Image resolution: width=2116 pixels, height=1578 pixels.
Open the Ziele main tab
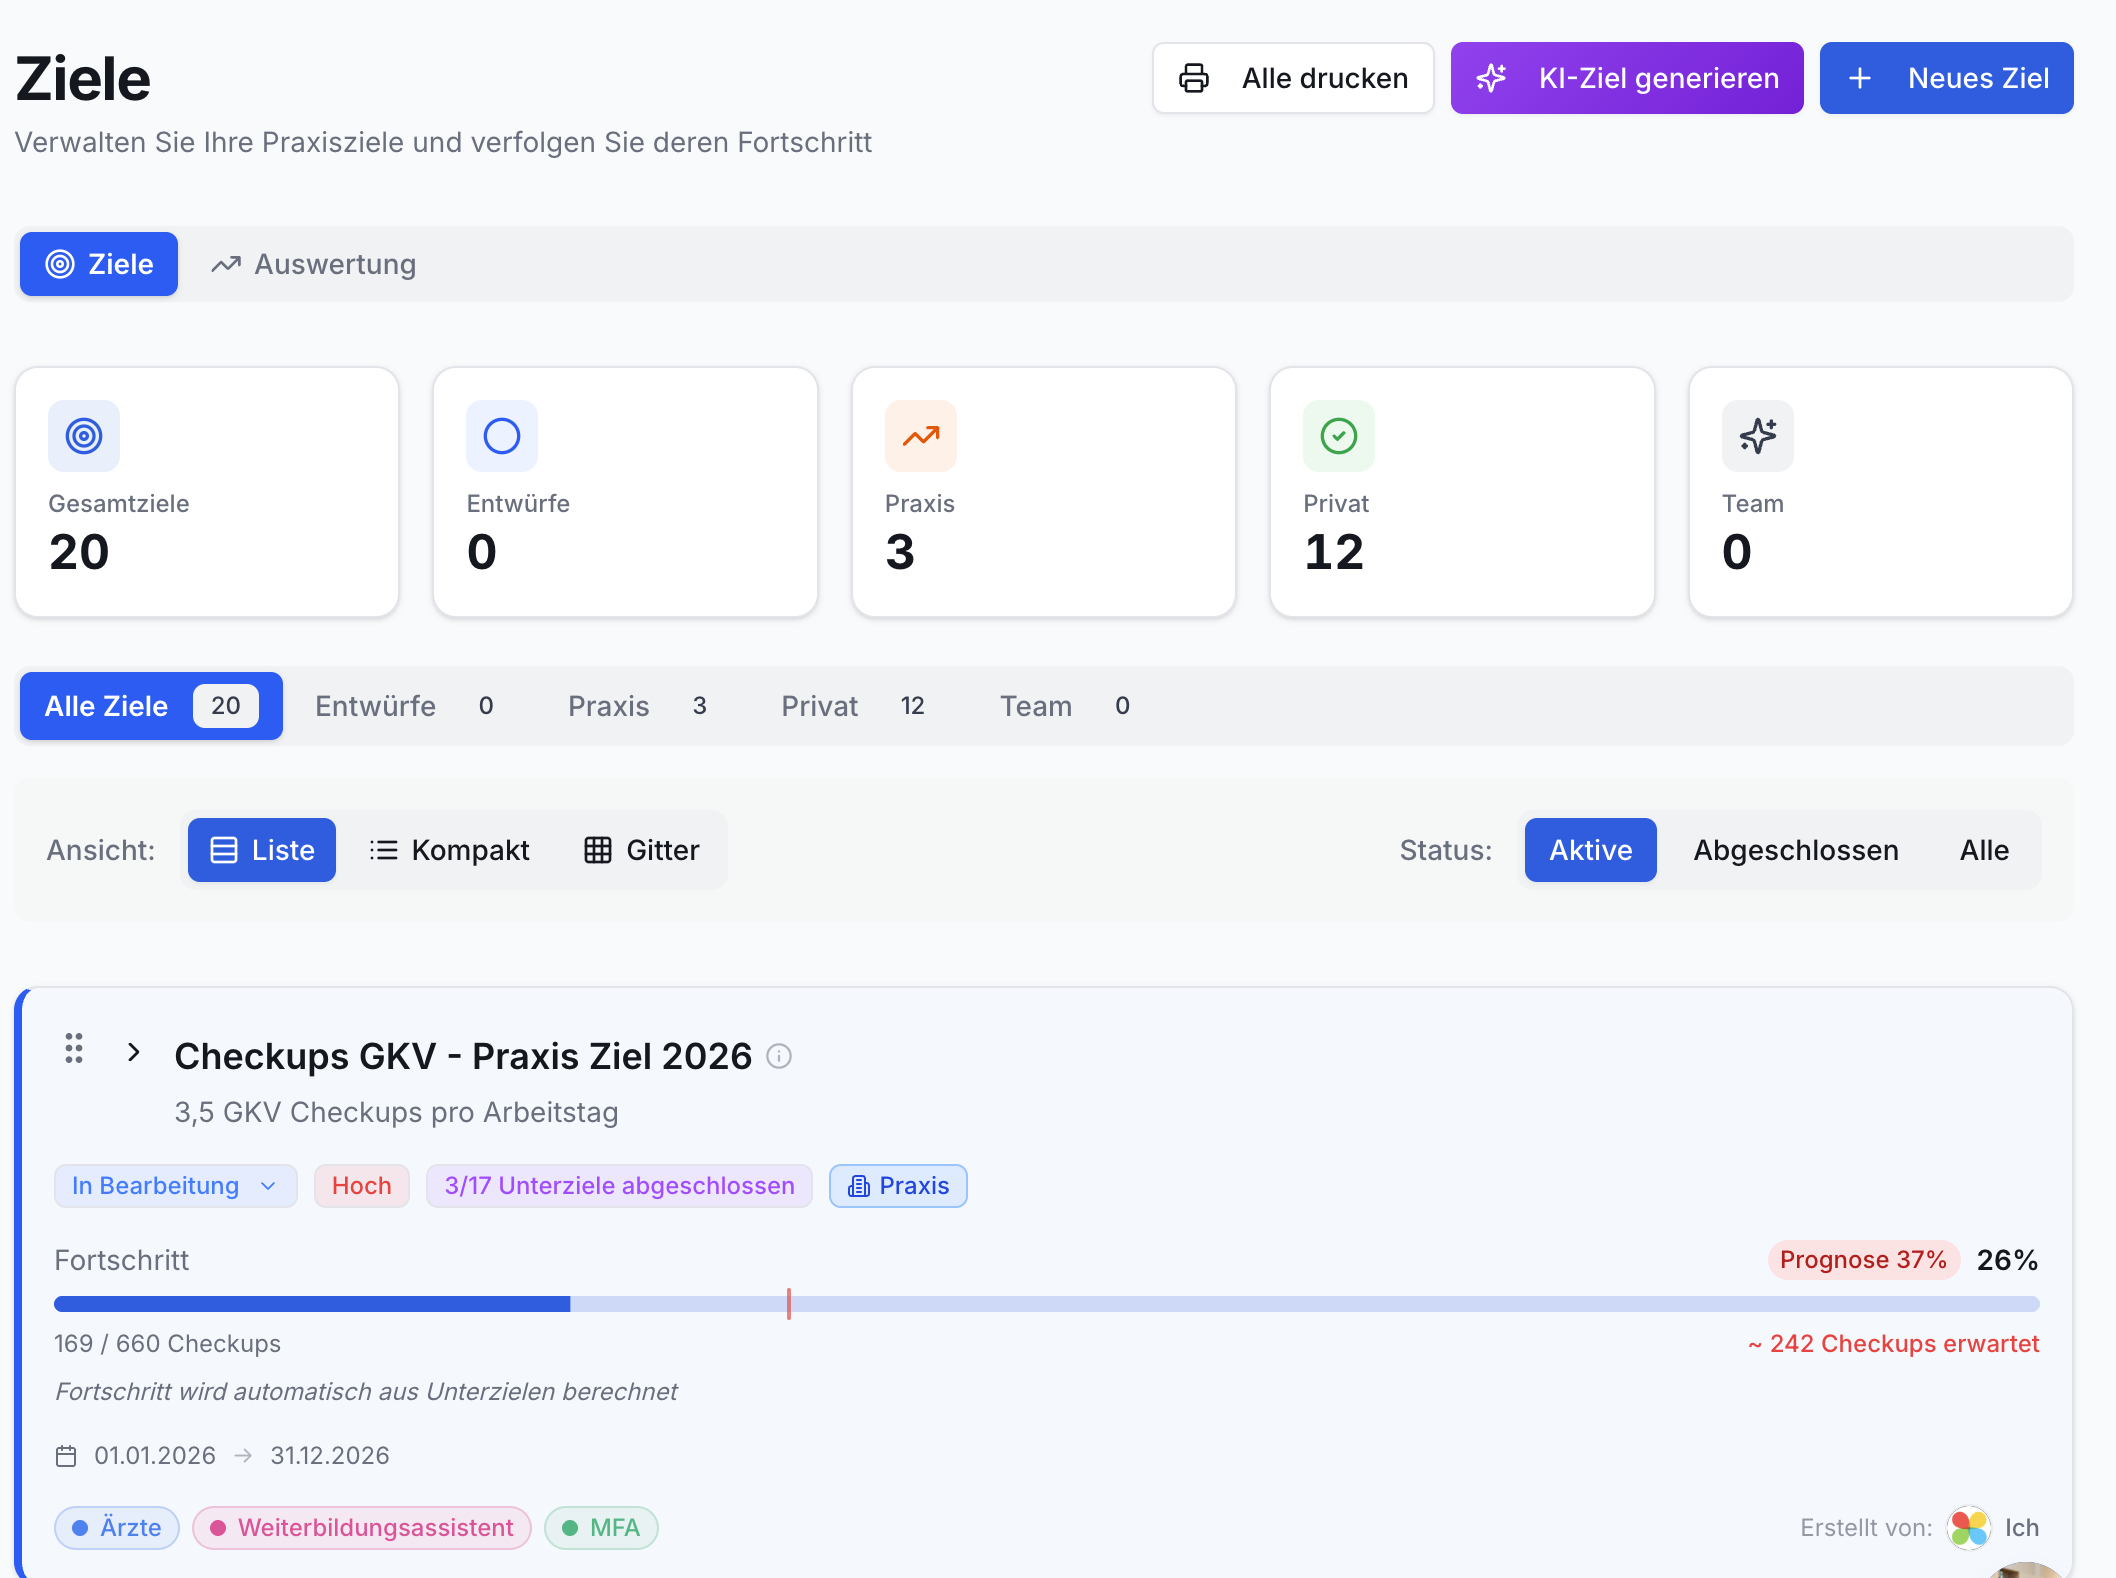coord(99,264)
